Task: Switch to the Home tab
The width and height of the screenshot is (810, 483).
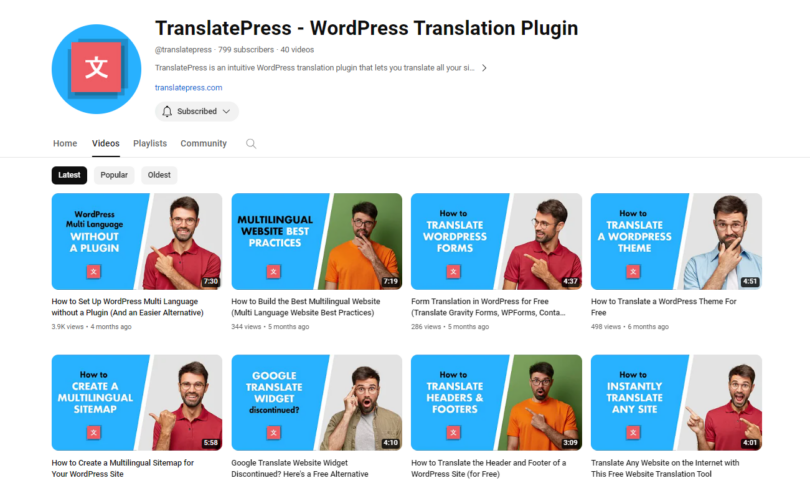Action: [x=65, y=143]
